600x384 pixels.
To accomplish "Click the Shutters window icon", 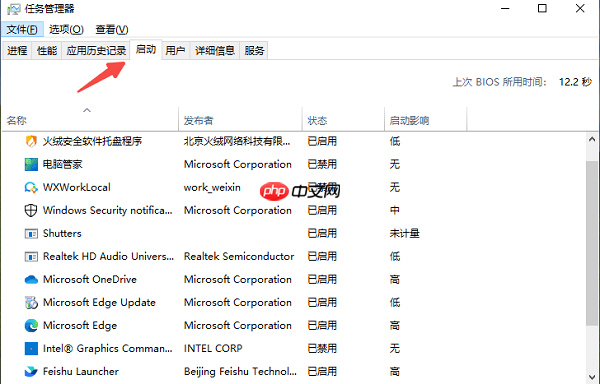I will [x=31, y=233].
